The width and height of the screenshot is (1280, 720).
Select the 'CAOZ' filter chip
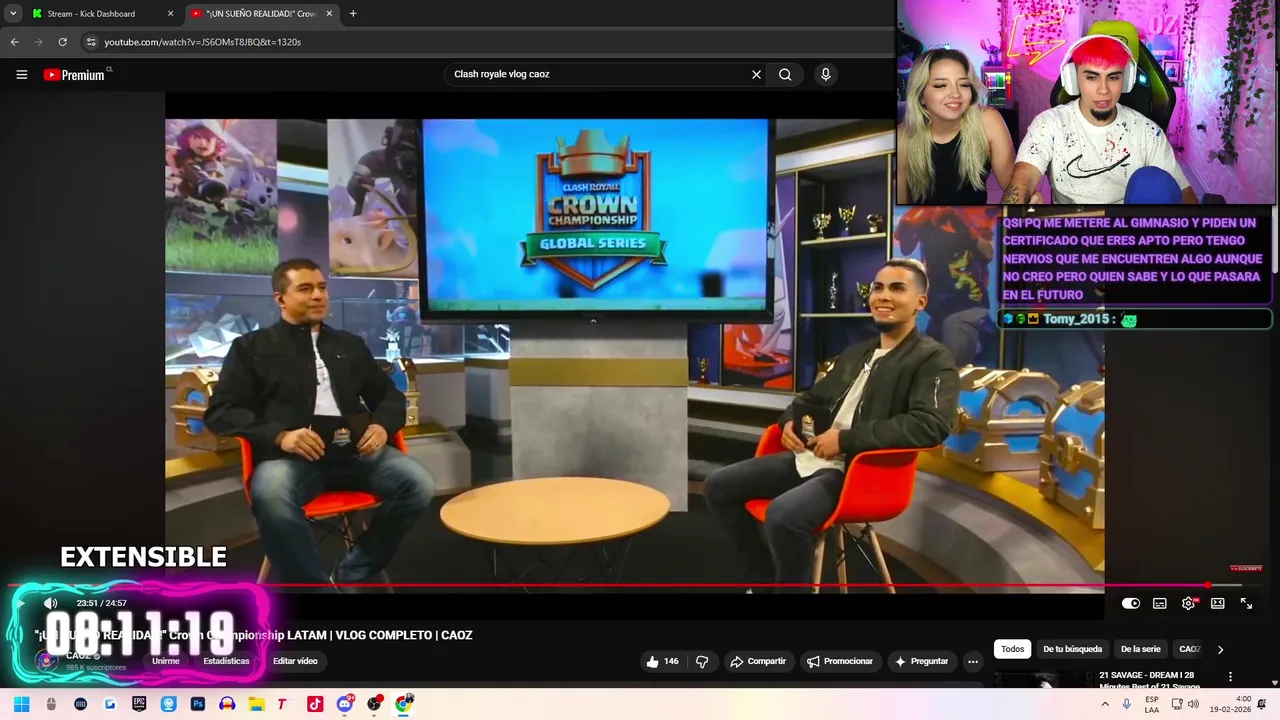pos(1189,649)
